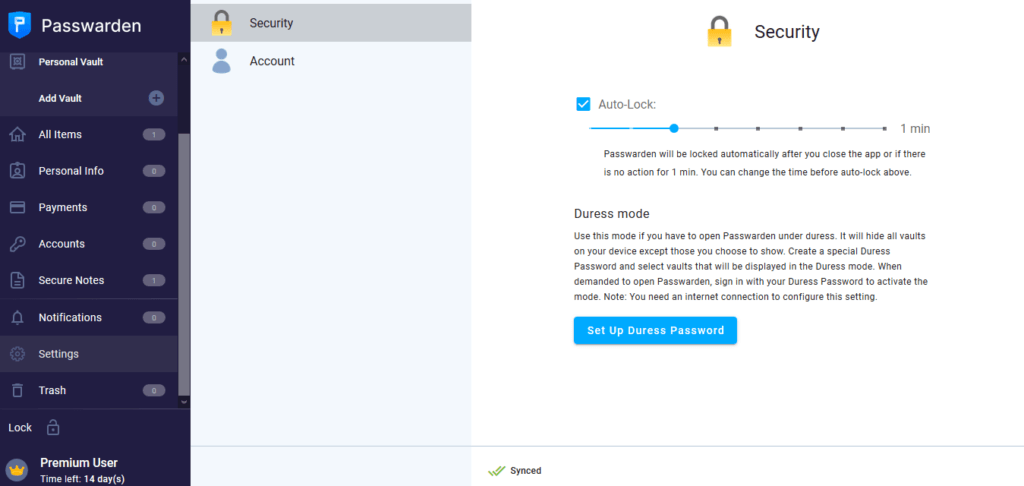Click Set Up Duress Password button
Viewport: 1024px width, 486px height.
point(655,331)
